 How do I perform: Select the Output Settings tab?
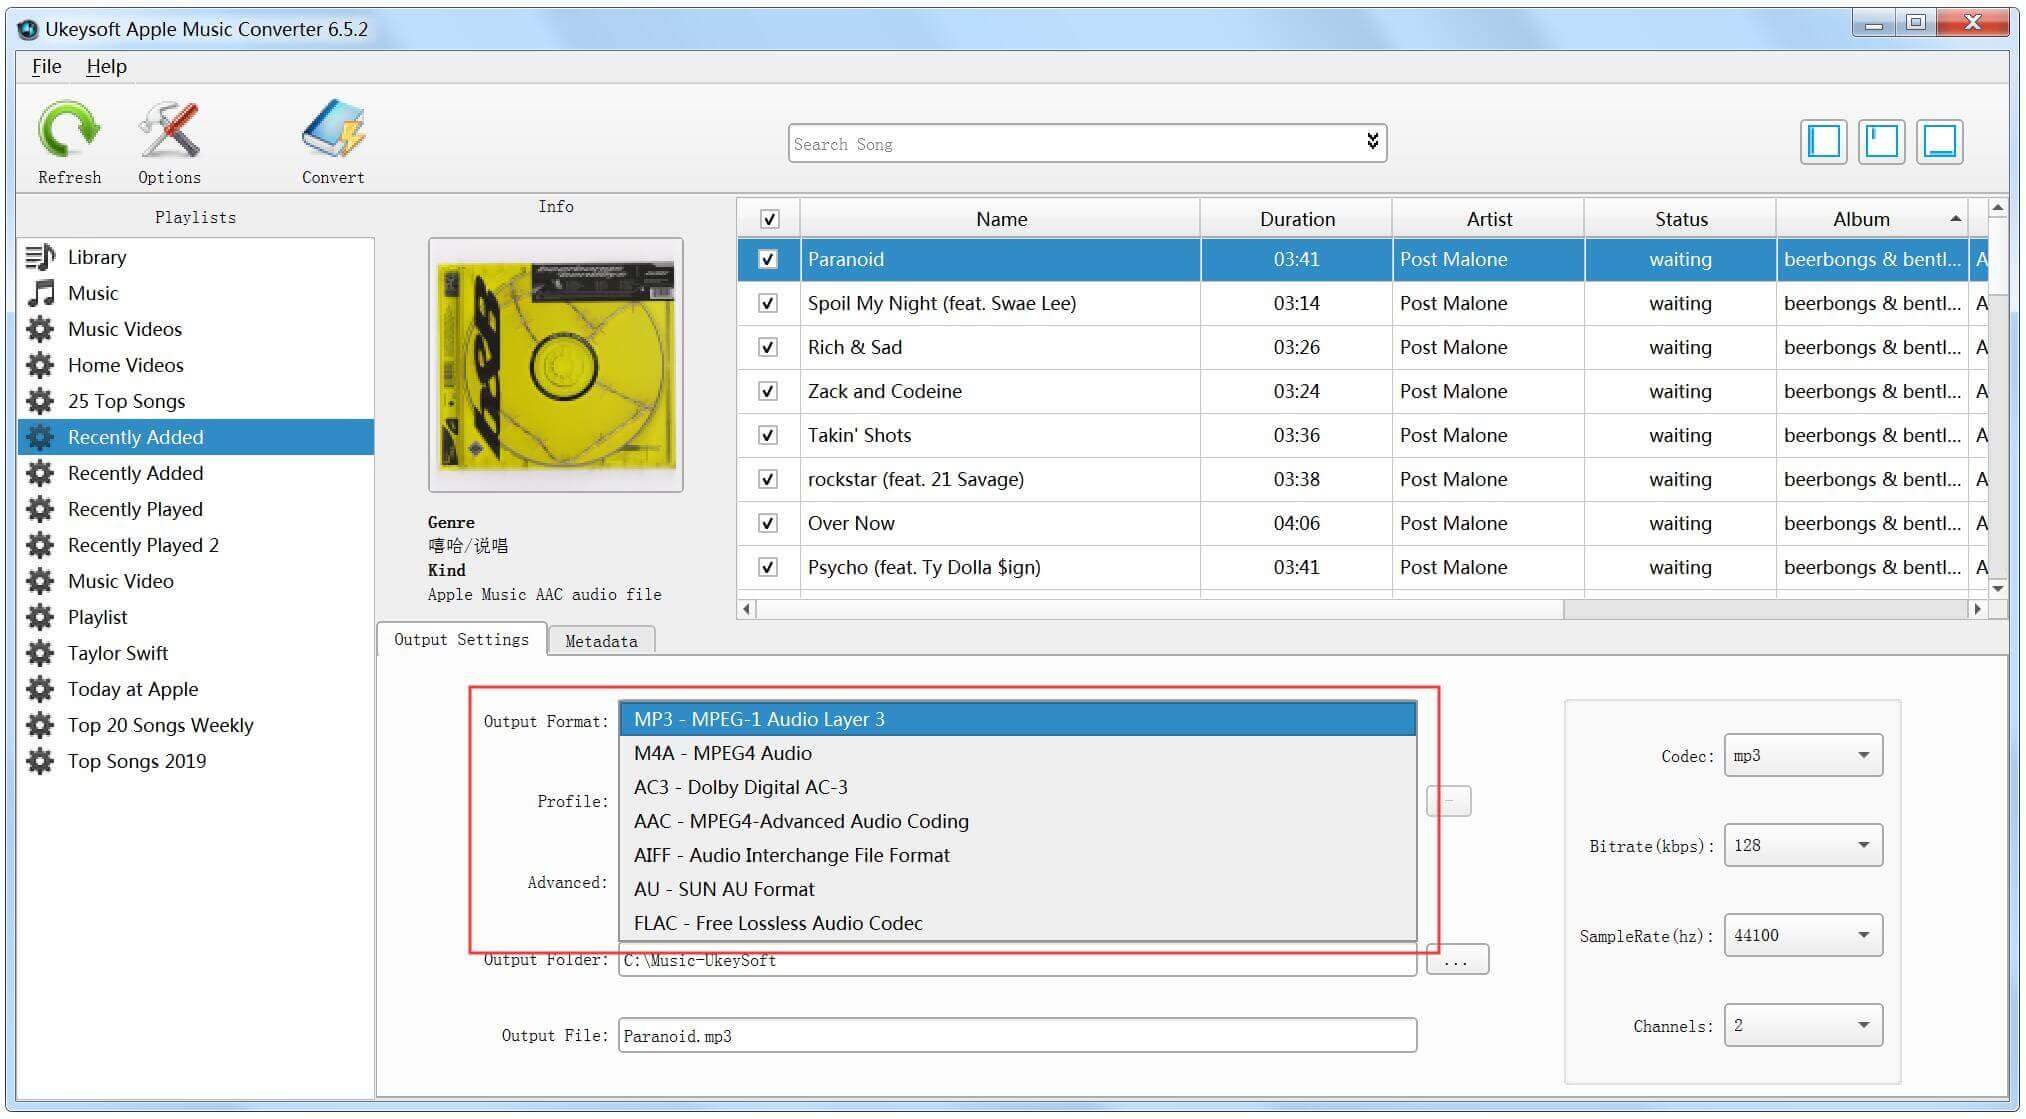tap(459, 641)
